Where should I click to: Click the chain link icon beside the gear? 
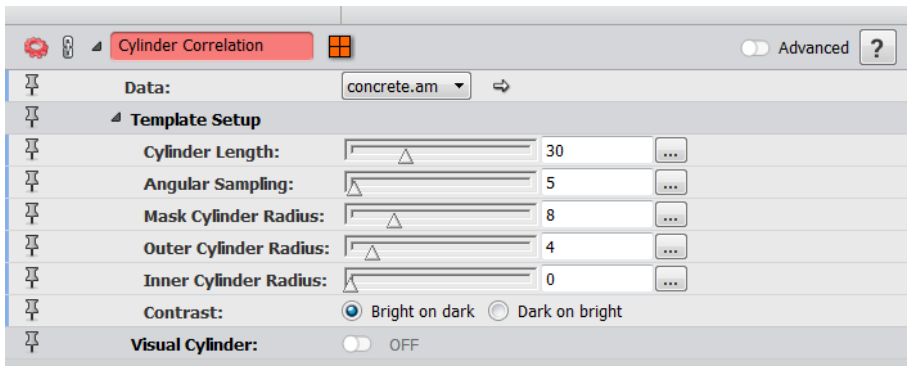click(x=68, y=47)
